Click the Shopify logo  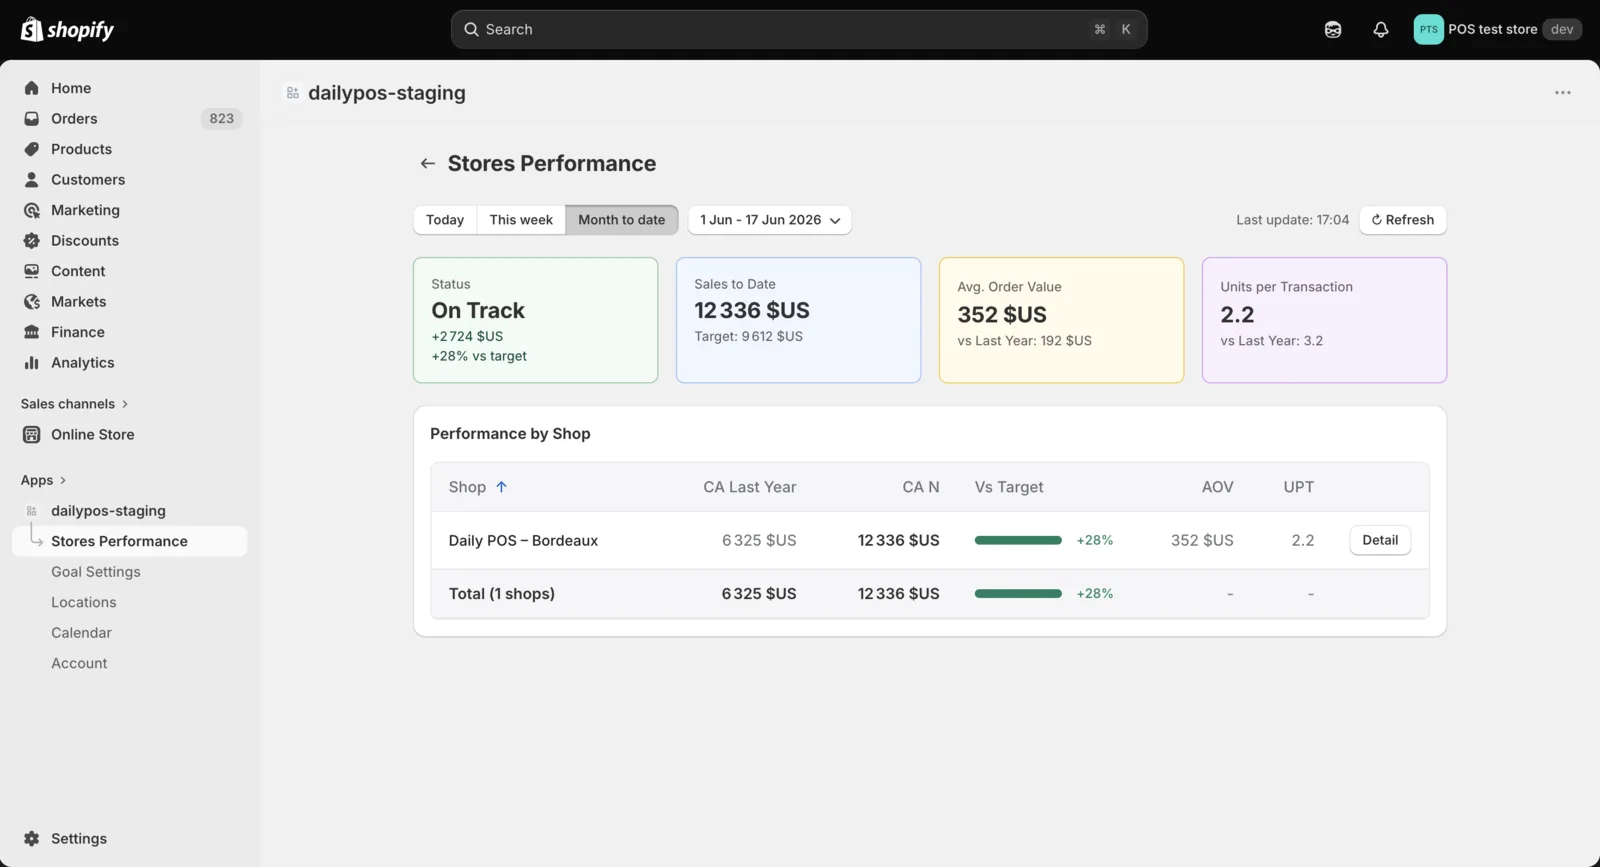point(67,29)
